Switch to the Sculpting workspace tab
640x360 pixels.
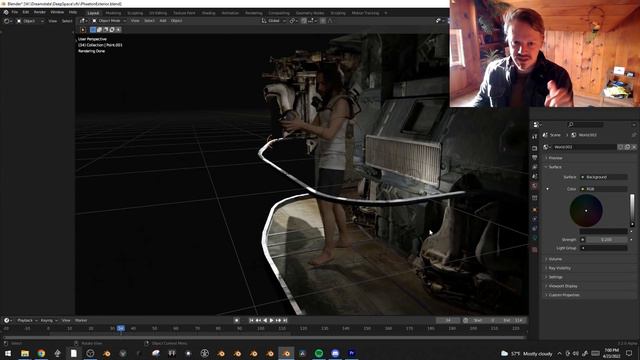coord(135,13)
